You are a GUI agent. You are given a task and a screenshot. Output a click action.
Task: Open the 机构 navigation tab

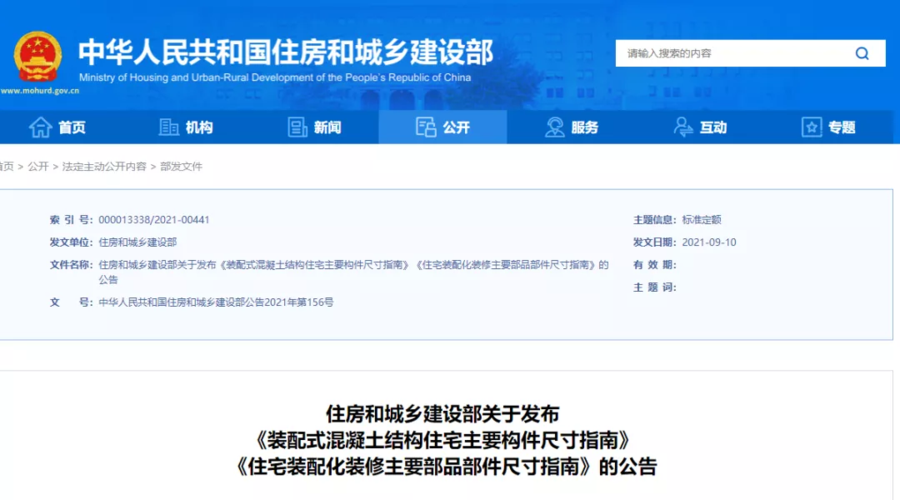click(x=186, y=127)
